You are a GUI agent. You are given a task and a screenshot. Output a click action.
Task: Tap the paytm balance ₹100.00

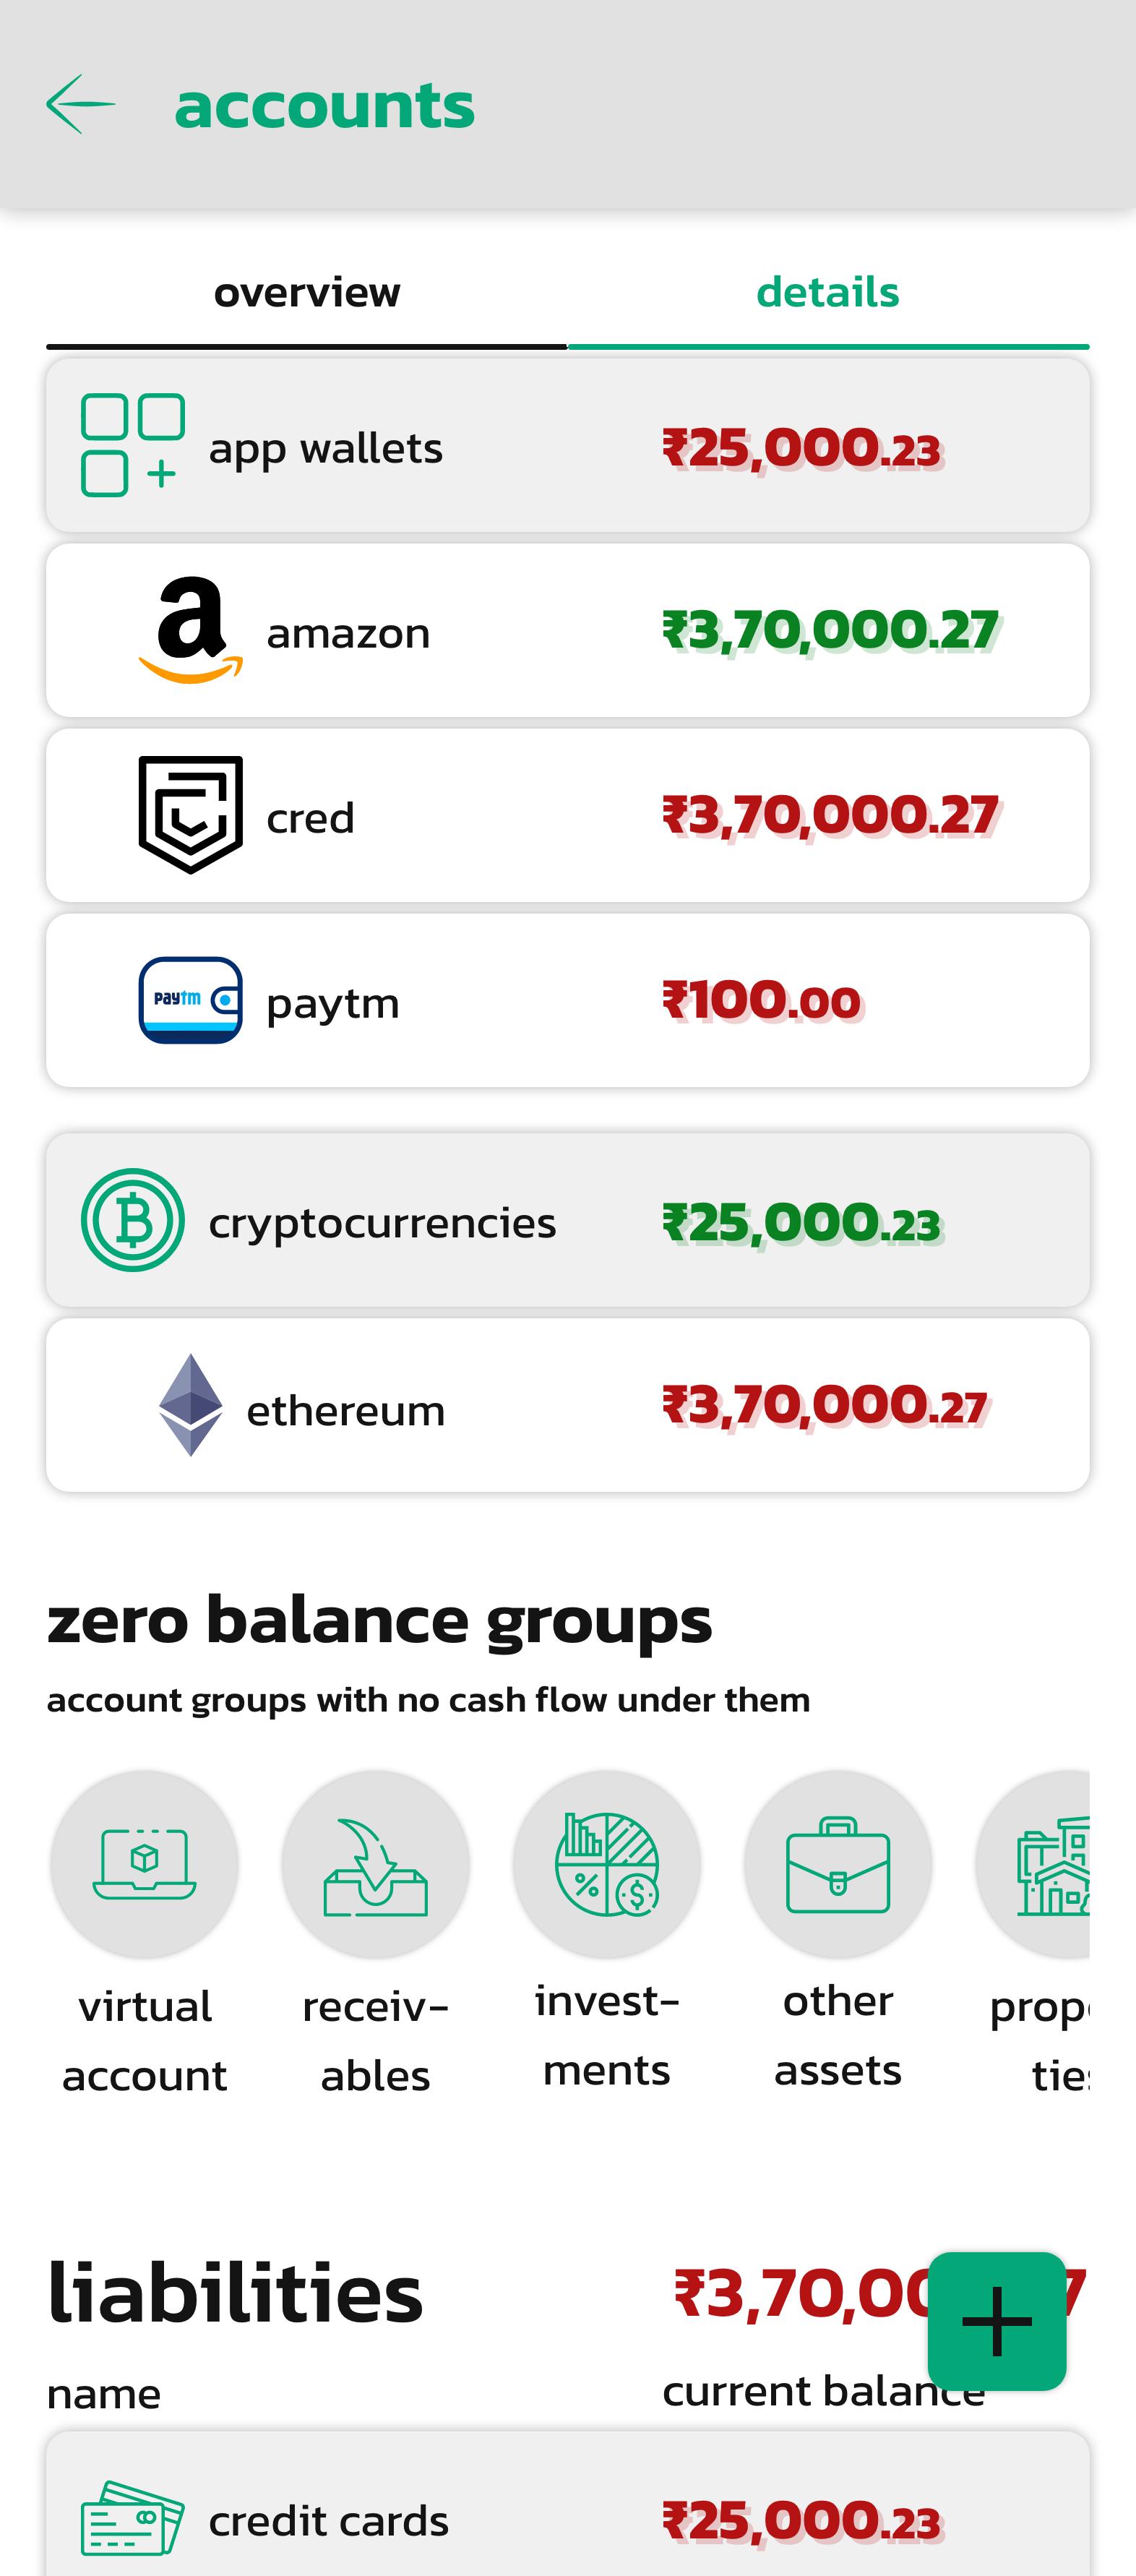tap(761, 1001)
